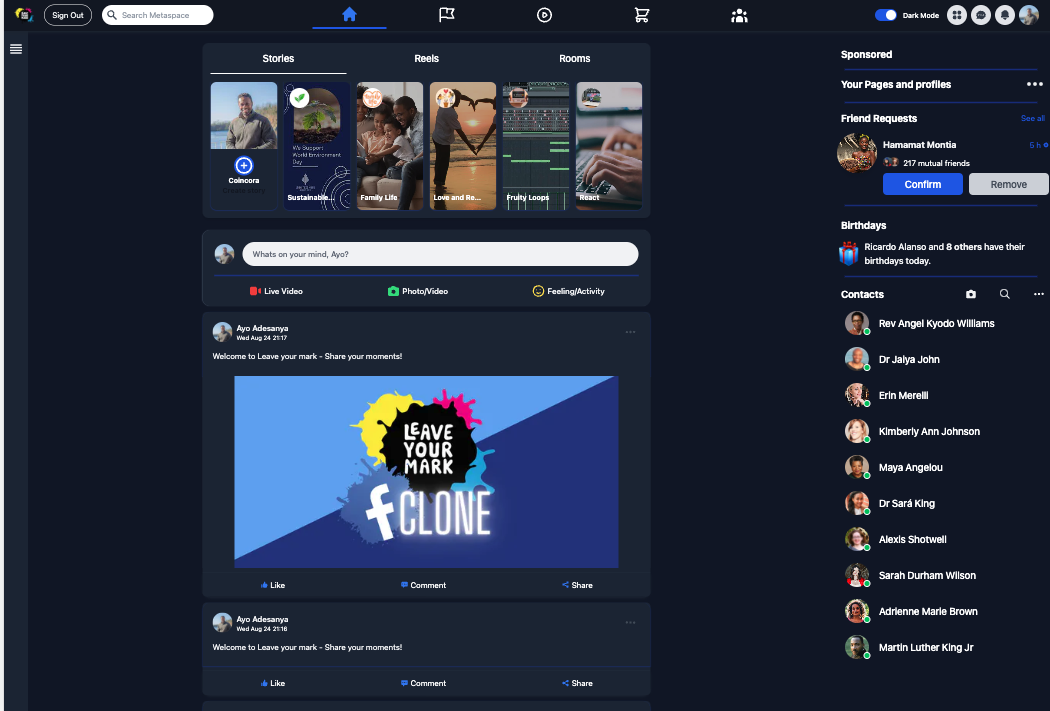
Task: Open Hamamat Montia's profile picture
Action: [x=857, y=153]
